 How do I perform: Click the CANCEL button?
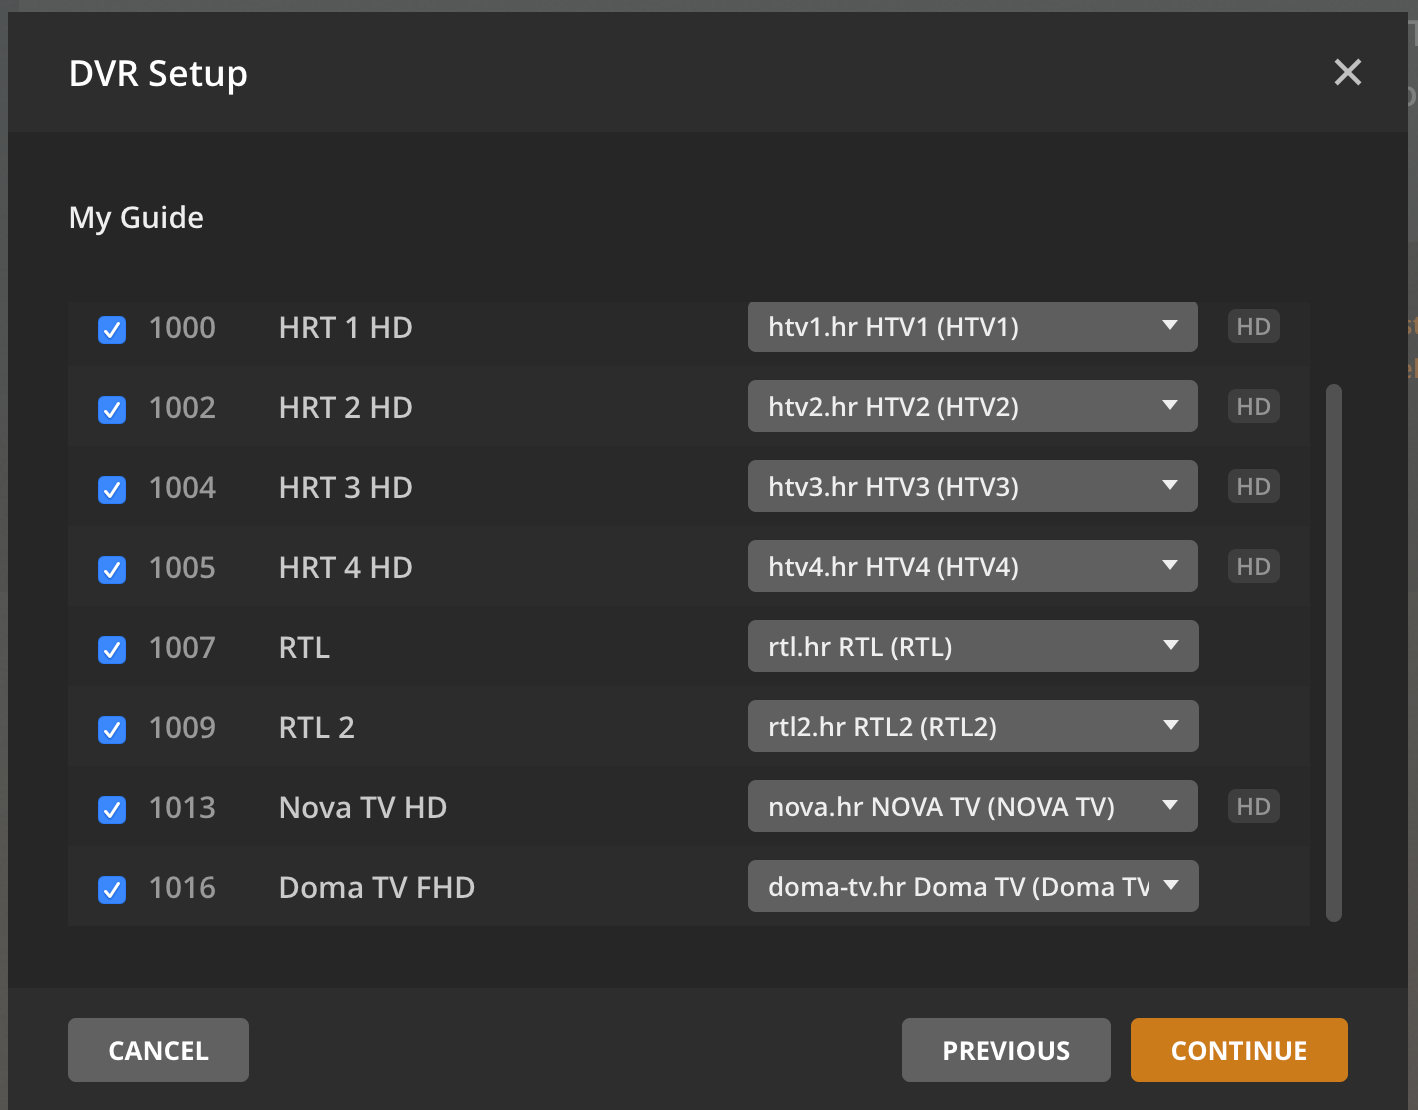(x=158, y=1050)
